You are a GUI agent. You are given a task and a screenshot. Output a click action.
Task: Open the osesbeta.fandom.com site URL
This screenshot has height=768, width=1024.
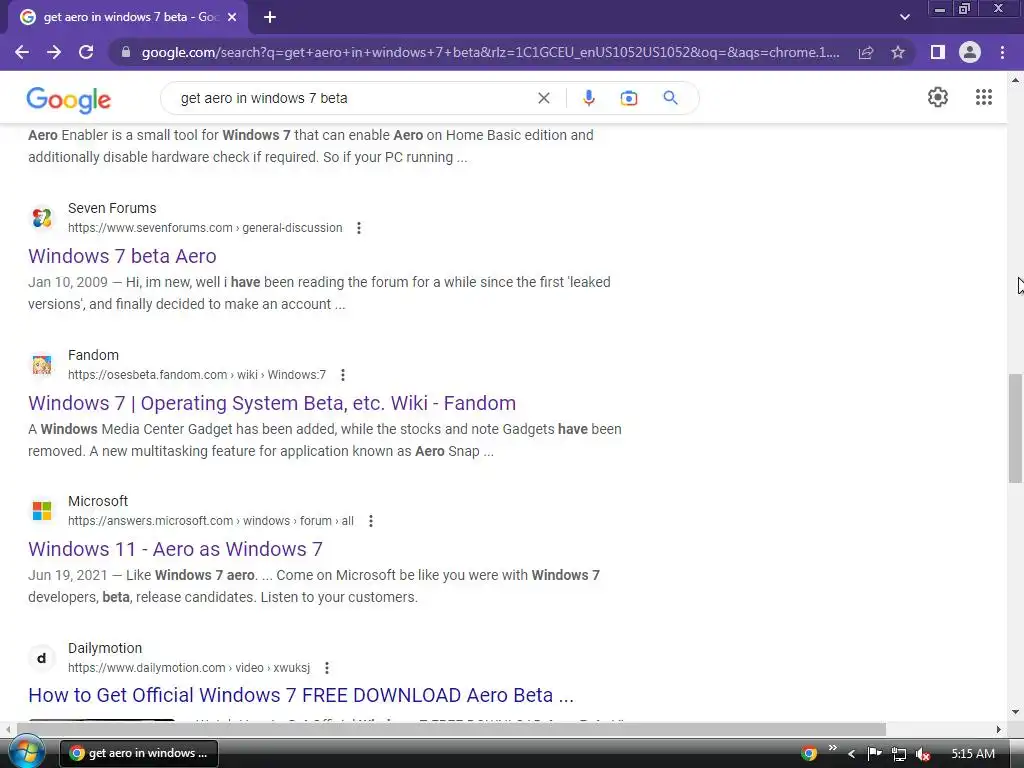click(x=197, y=375)
